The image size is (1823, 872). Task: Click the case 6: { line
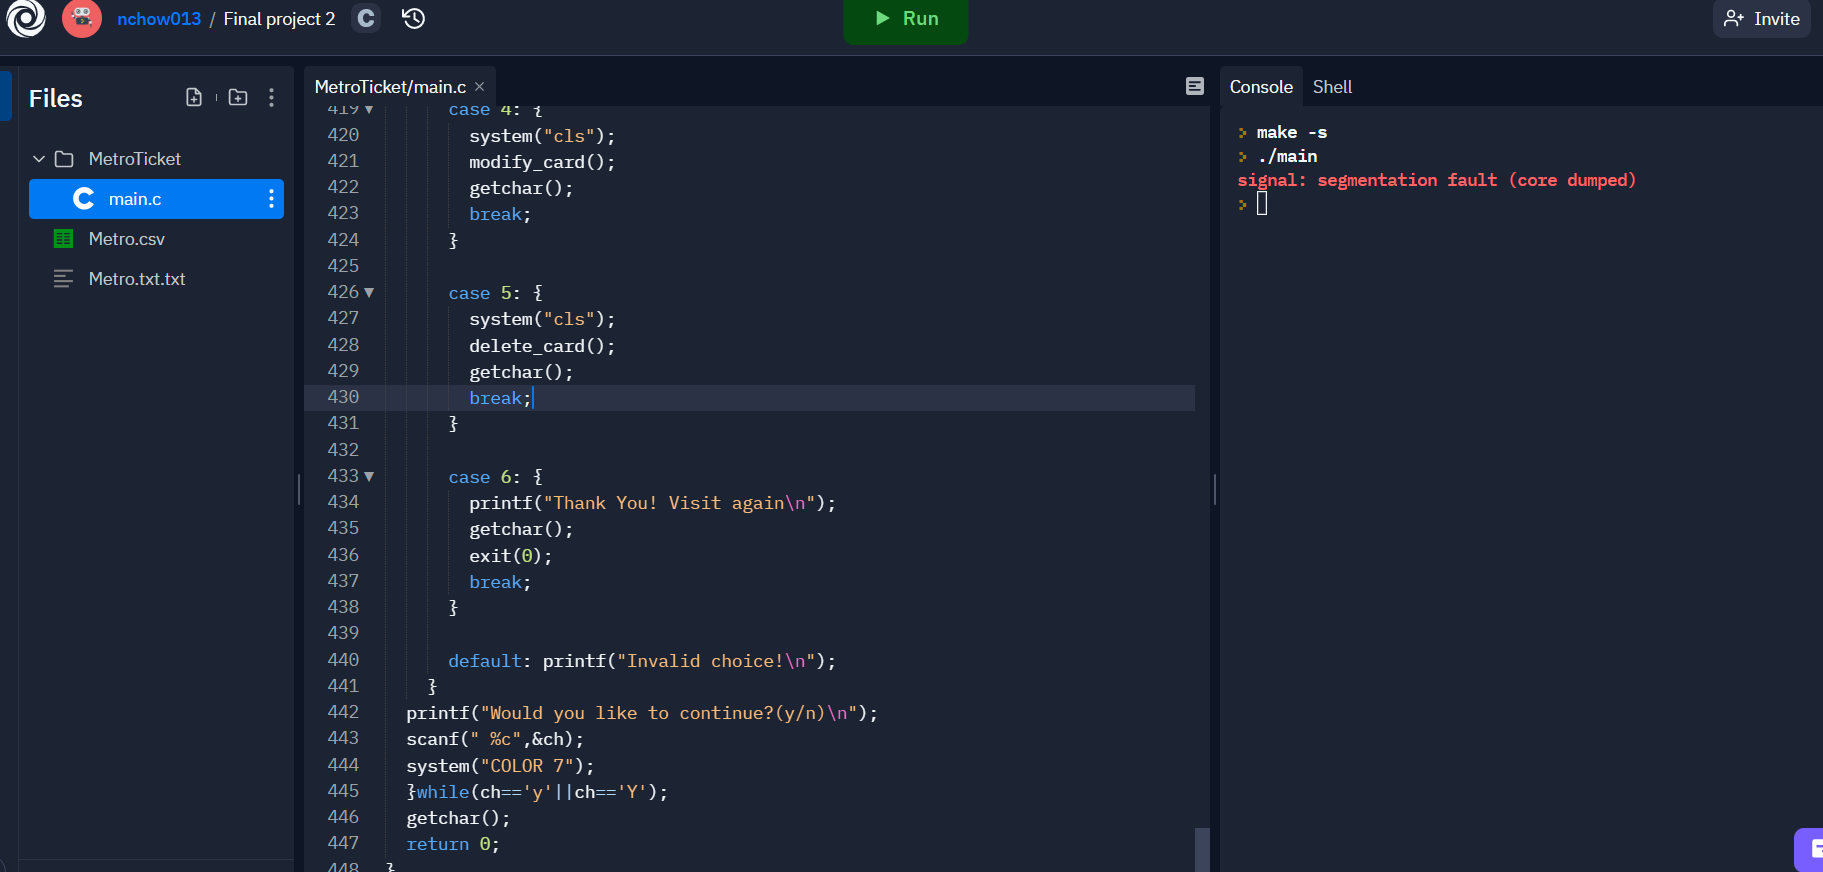click(495, 477)
